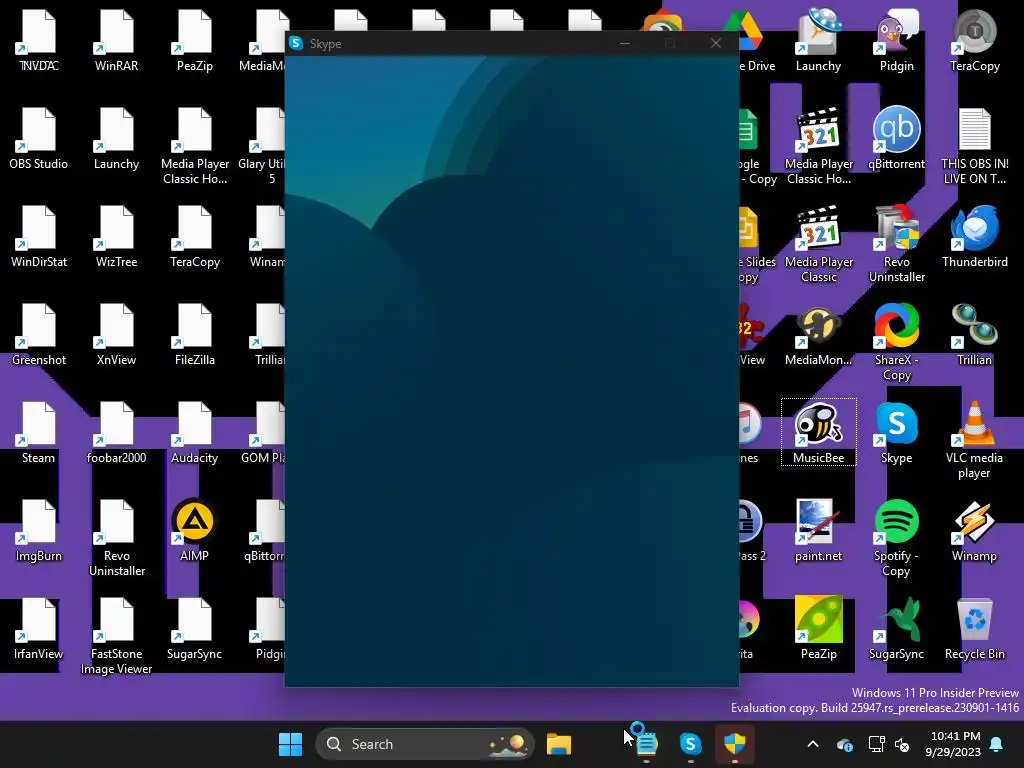1024x768 pixels.
Task: Open the network status tray icon
Action: point(876,744)
